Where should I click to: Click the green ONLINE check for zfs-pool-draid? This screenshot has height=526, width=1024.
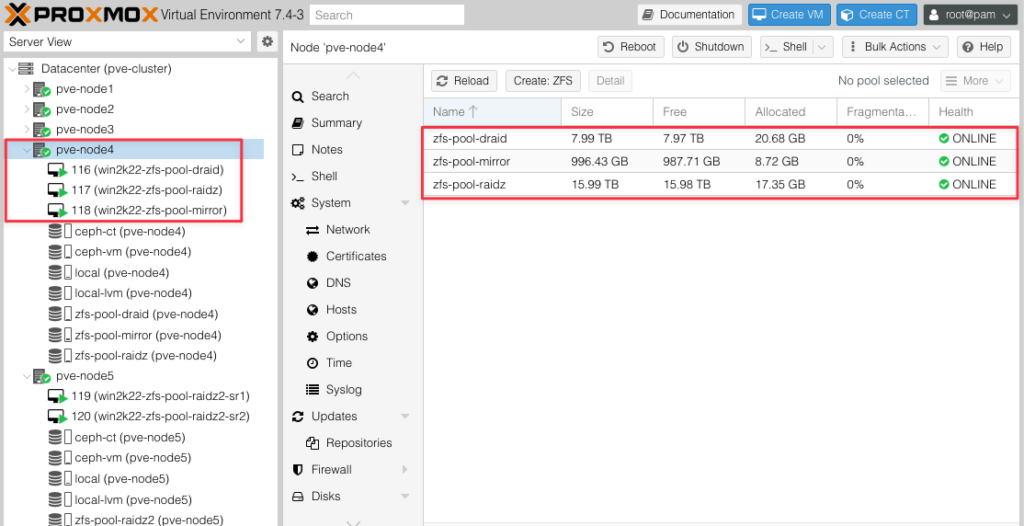click(944, 139)
